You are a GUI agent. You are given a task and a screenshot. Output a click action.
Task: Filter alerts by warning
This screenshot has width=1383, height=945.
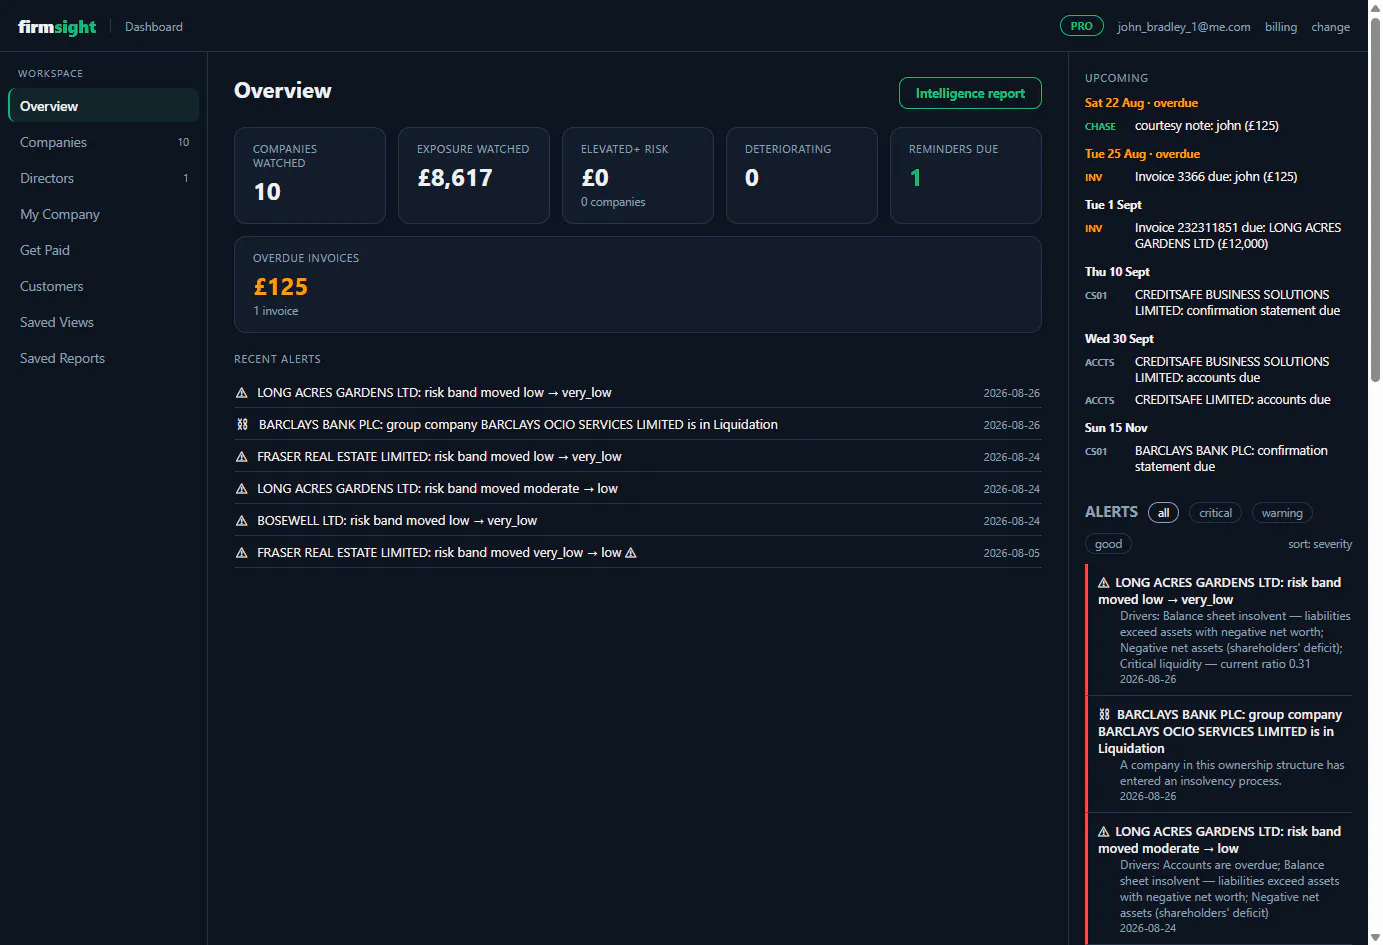point(1282,513)
